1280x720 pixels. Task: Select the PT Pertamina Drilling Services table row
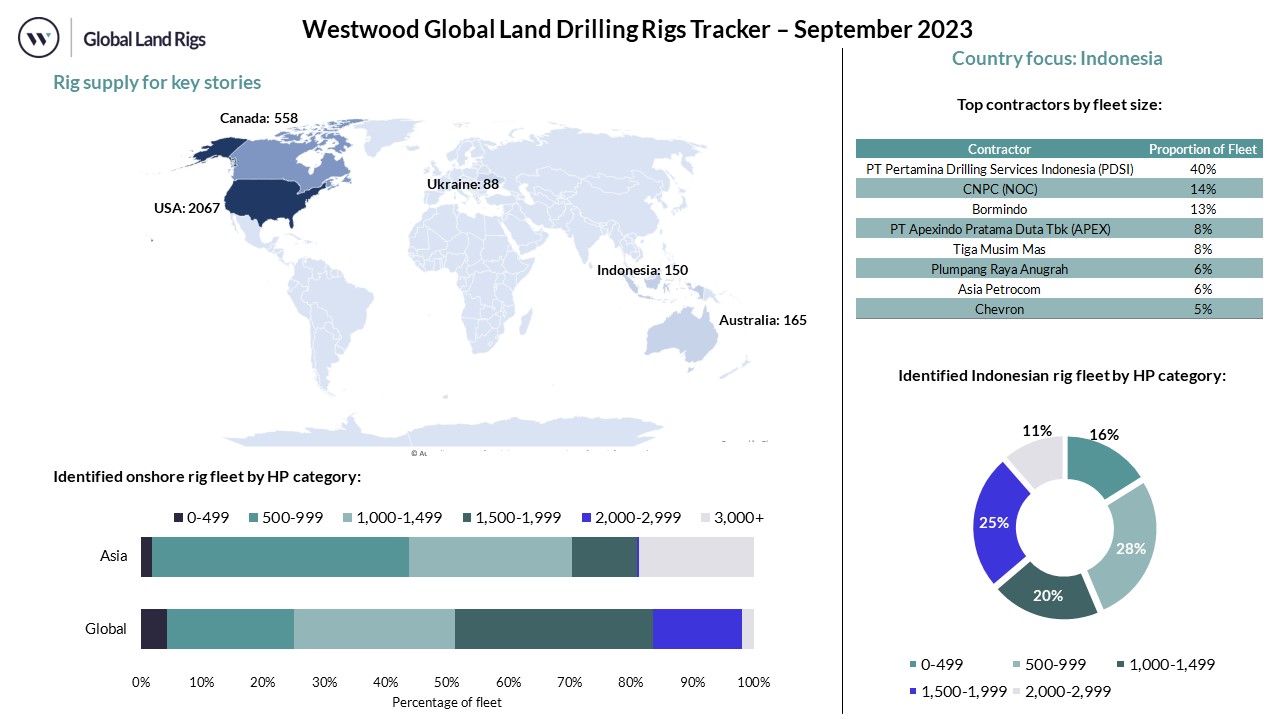[1059, 169]
